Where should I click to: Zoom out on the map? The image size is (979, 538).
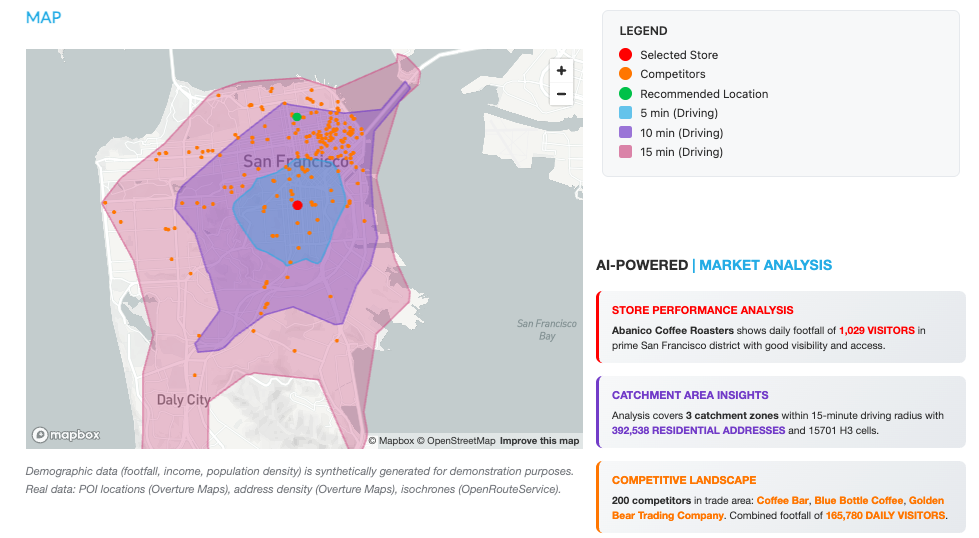561,94
